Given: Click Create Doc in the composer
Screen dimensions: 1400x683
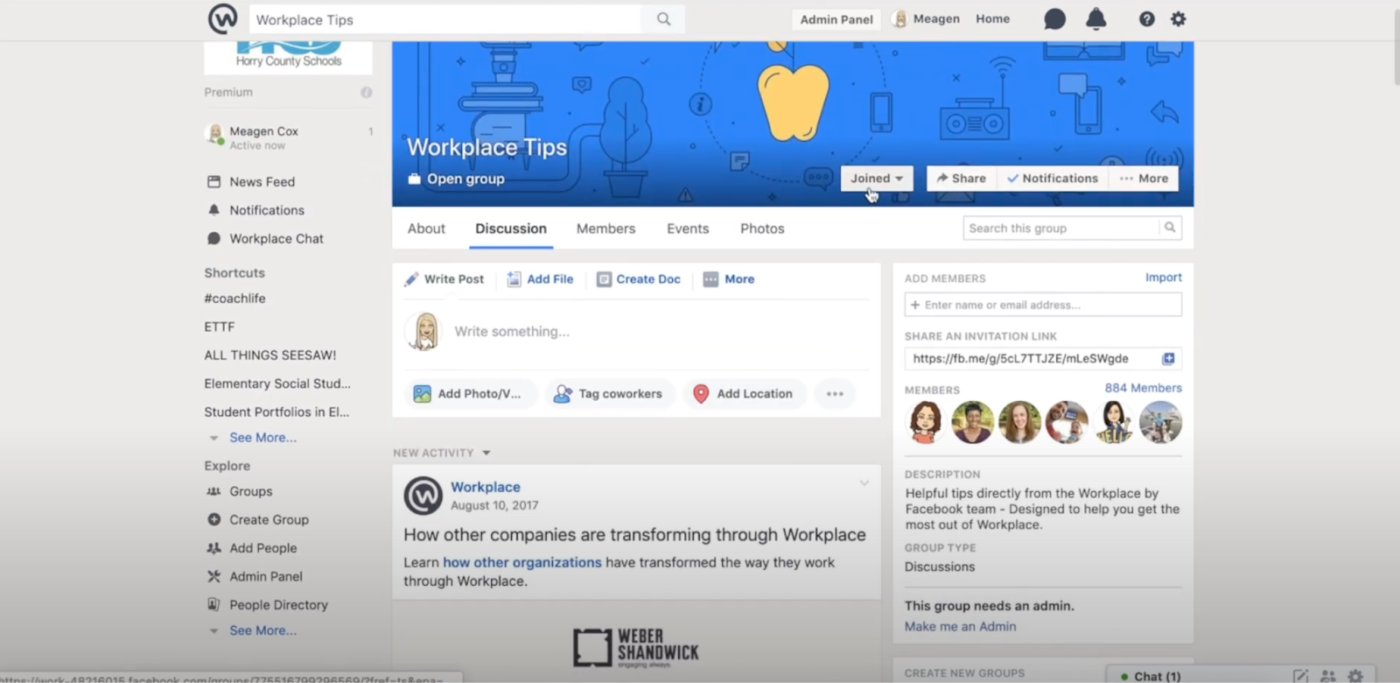Looking at the screenshot, I should (x=638, y=280).
